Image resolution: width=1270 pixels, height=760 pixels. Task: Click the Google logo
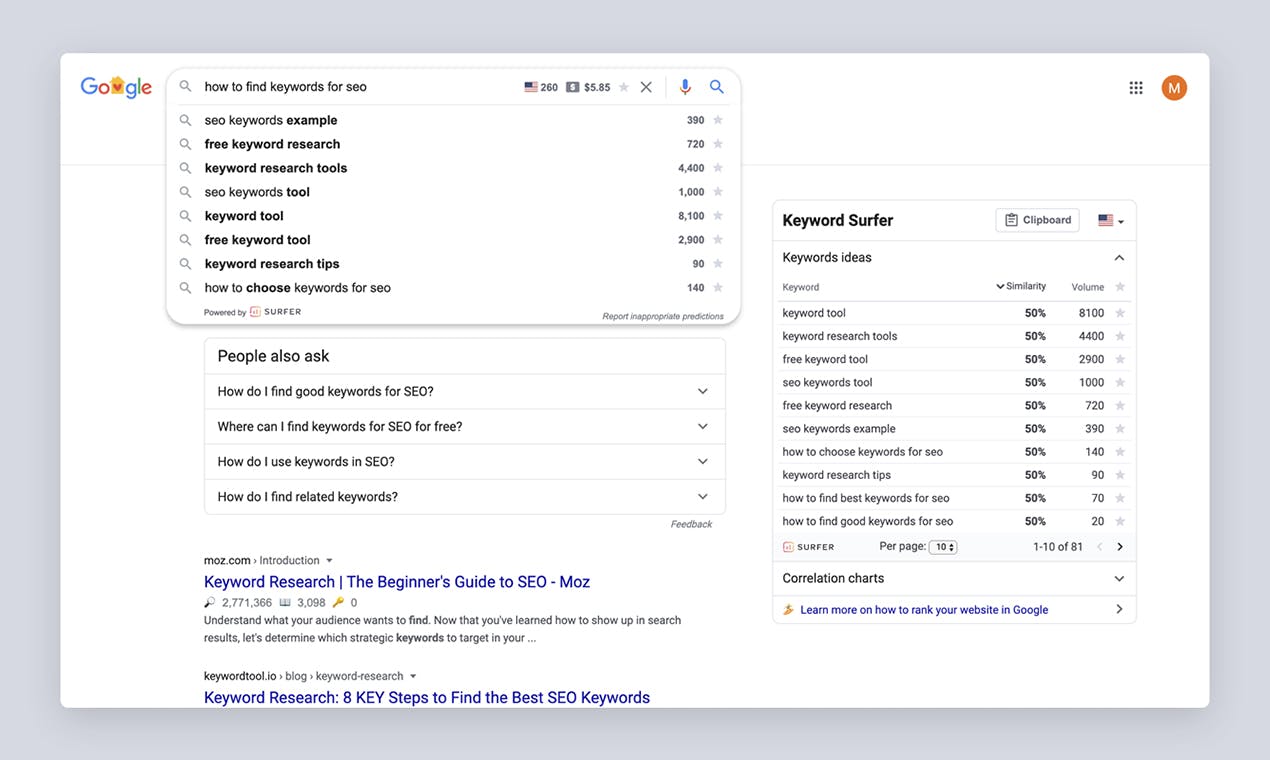[x=116, y=87]
